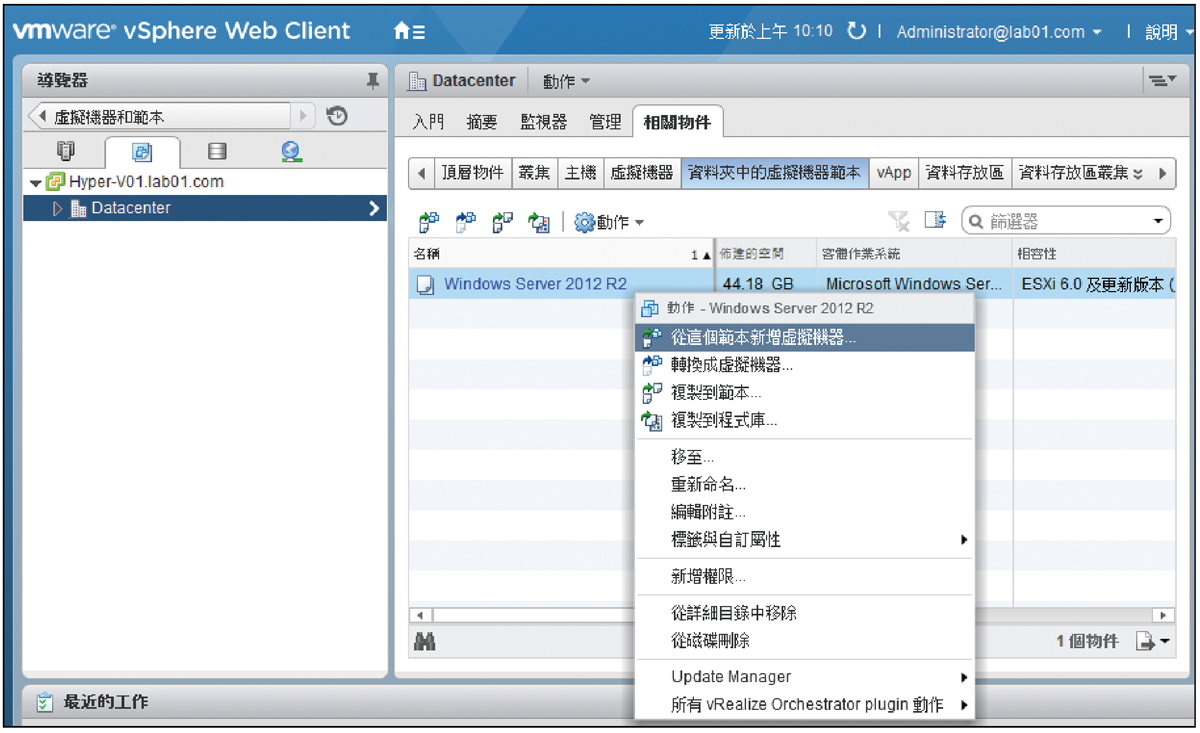Click the binoculars find icon below the list

[425, 644]
